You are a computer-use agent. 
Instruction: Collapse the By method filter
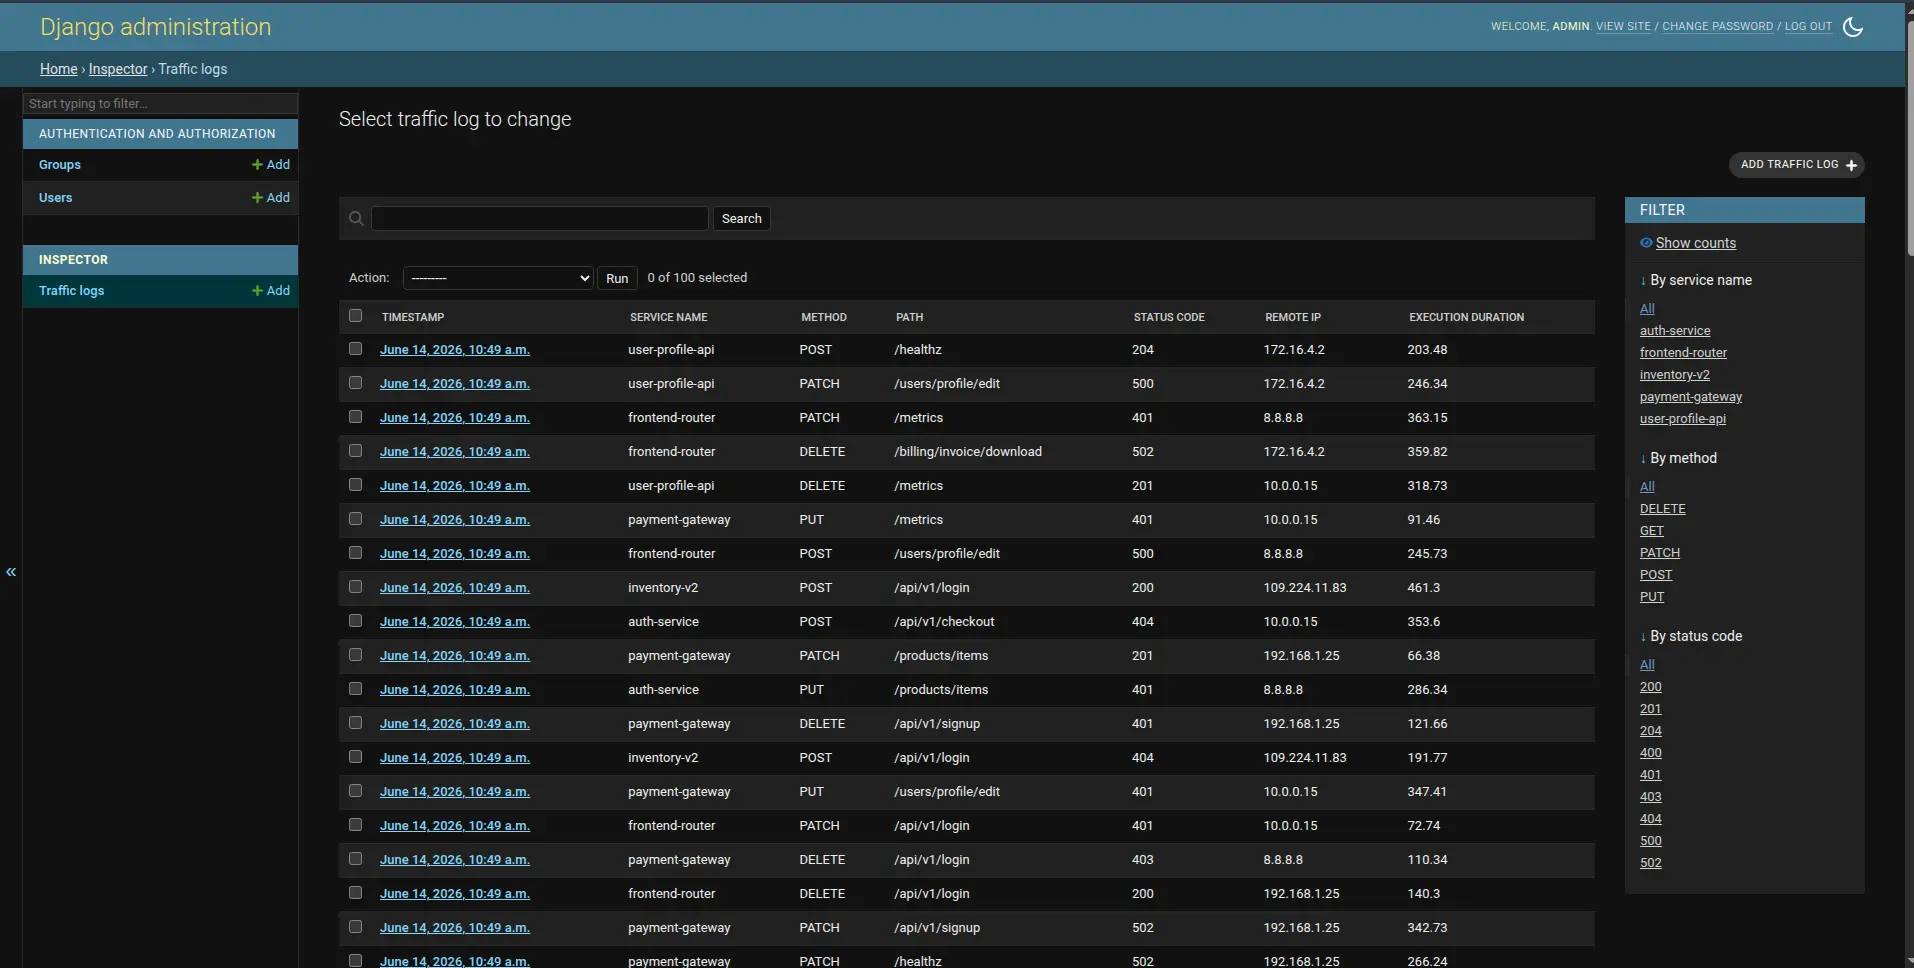pos(1679,458)
